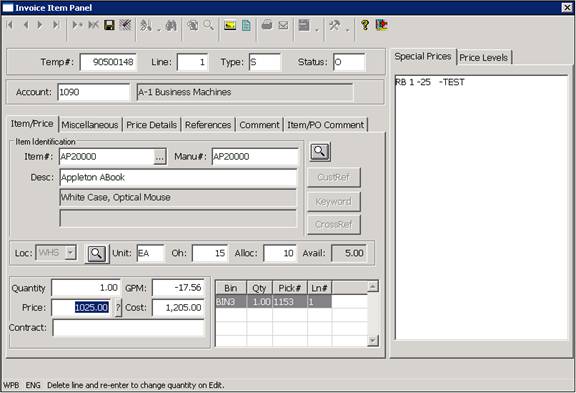
Task: Click the Pick# column header
Action: 290,288
